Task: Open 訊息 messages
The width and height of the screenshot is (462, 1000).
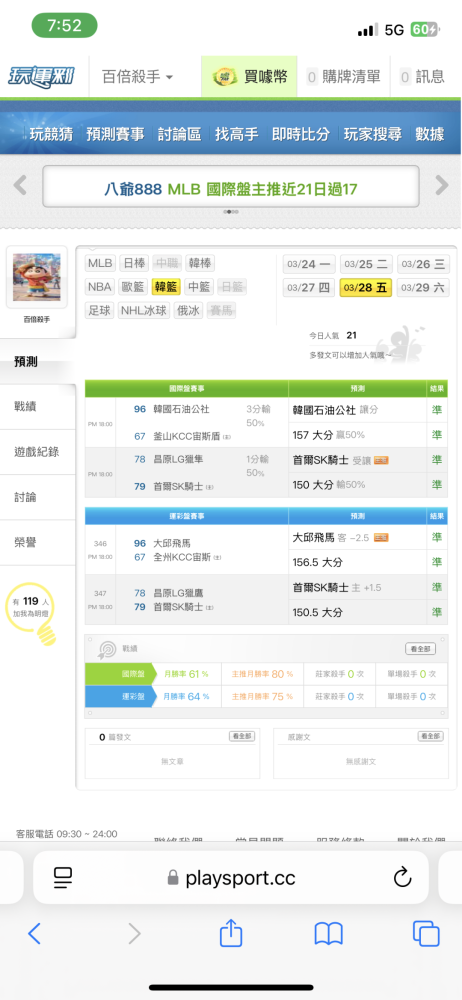Action: click(x=423, y=77)
